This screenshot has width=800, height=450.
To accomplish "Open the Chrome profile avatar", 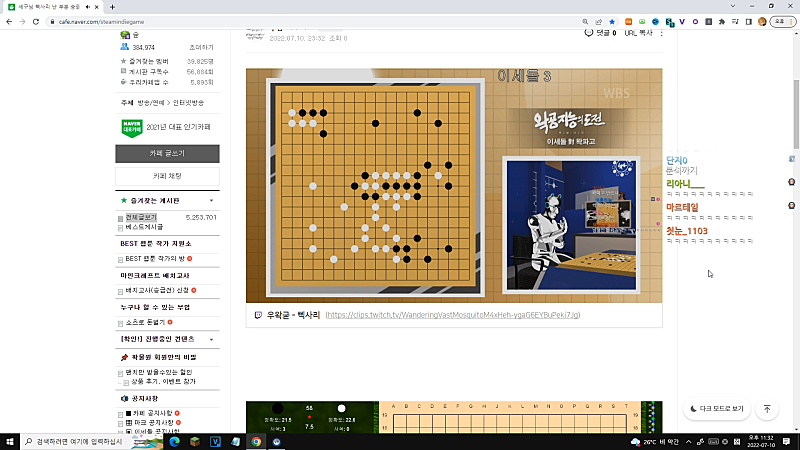I will [762, 22].
